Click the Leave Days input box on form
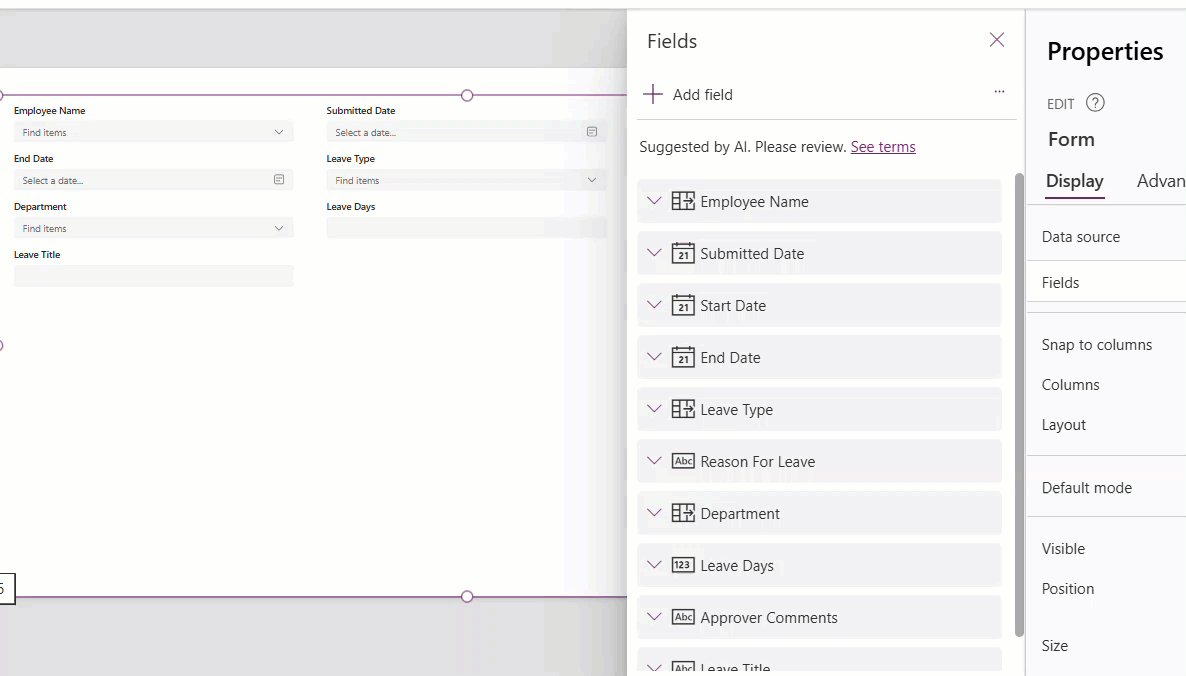 click(x=466, y=228)
